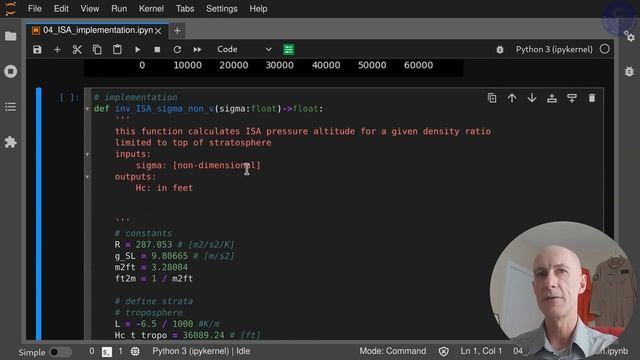Viewport: 640px width, 360px height.
Task: Click the line R = 287.053
Action: point(175,245)
